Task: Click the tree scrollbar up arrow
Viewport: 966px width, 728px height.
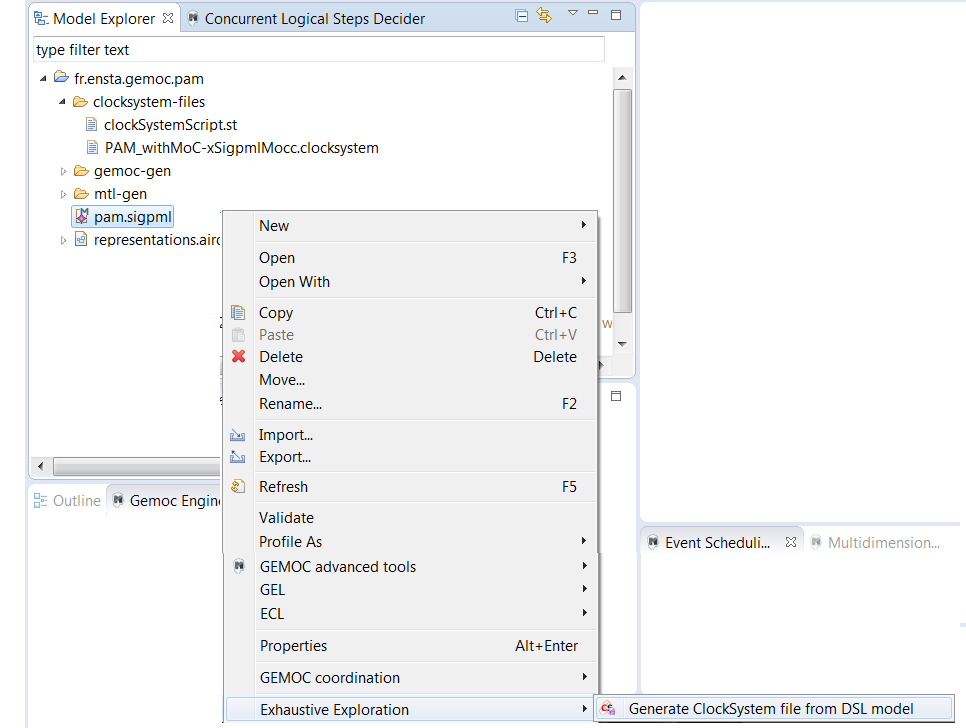Action: 622,78
